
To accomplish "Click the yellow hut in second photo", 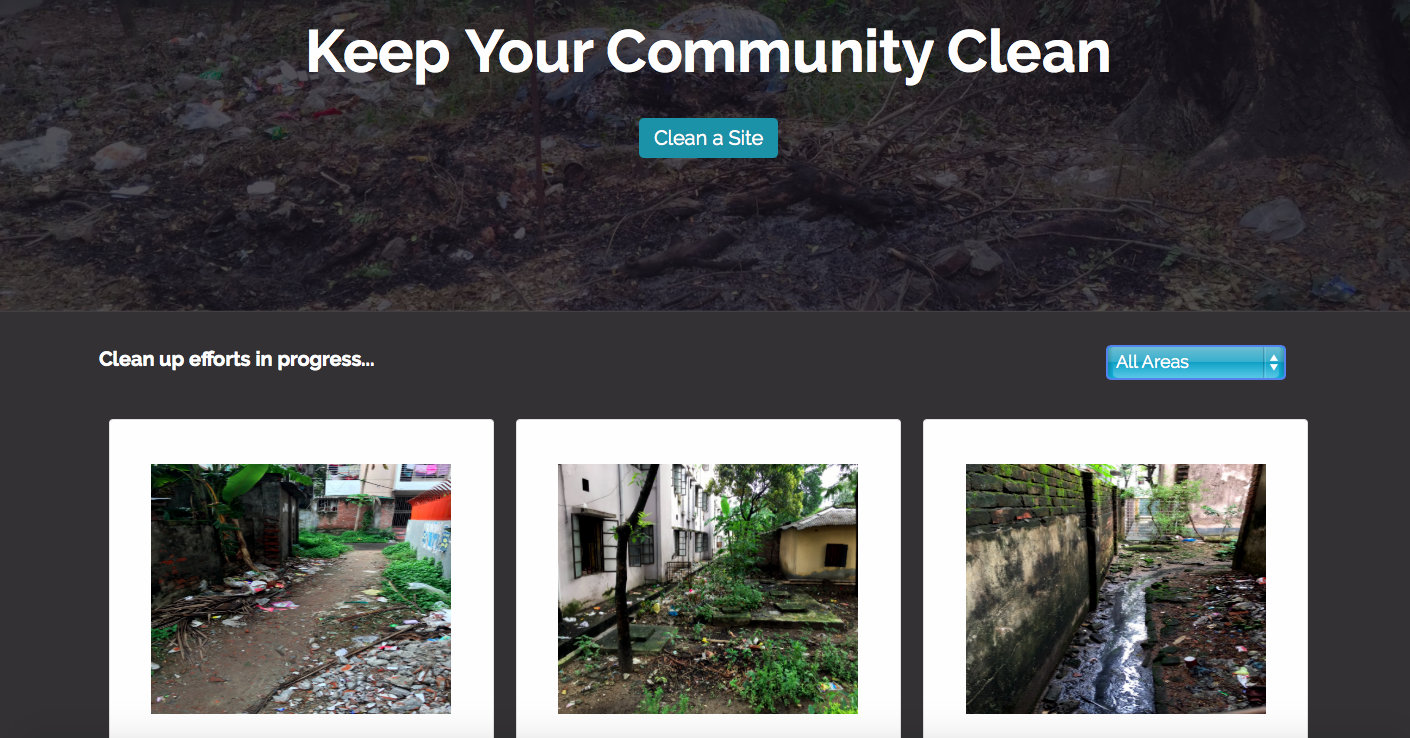I will [x=819, y=548].
